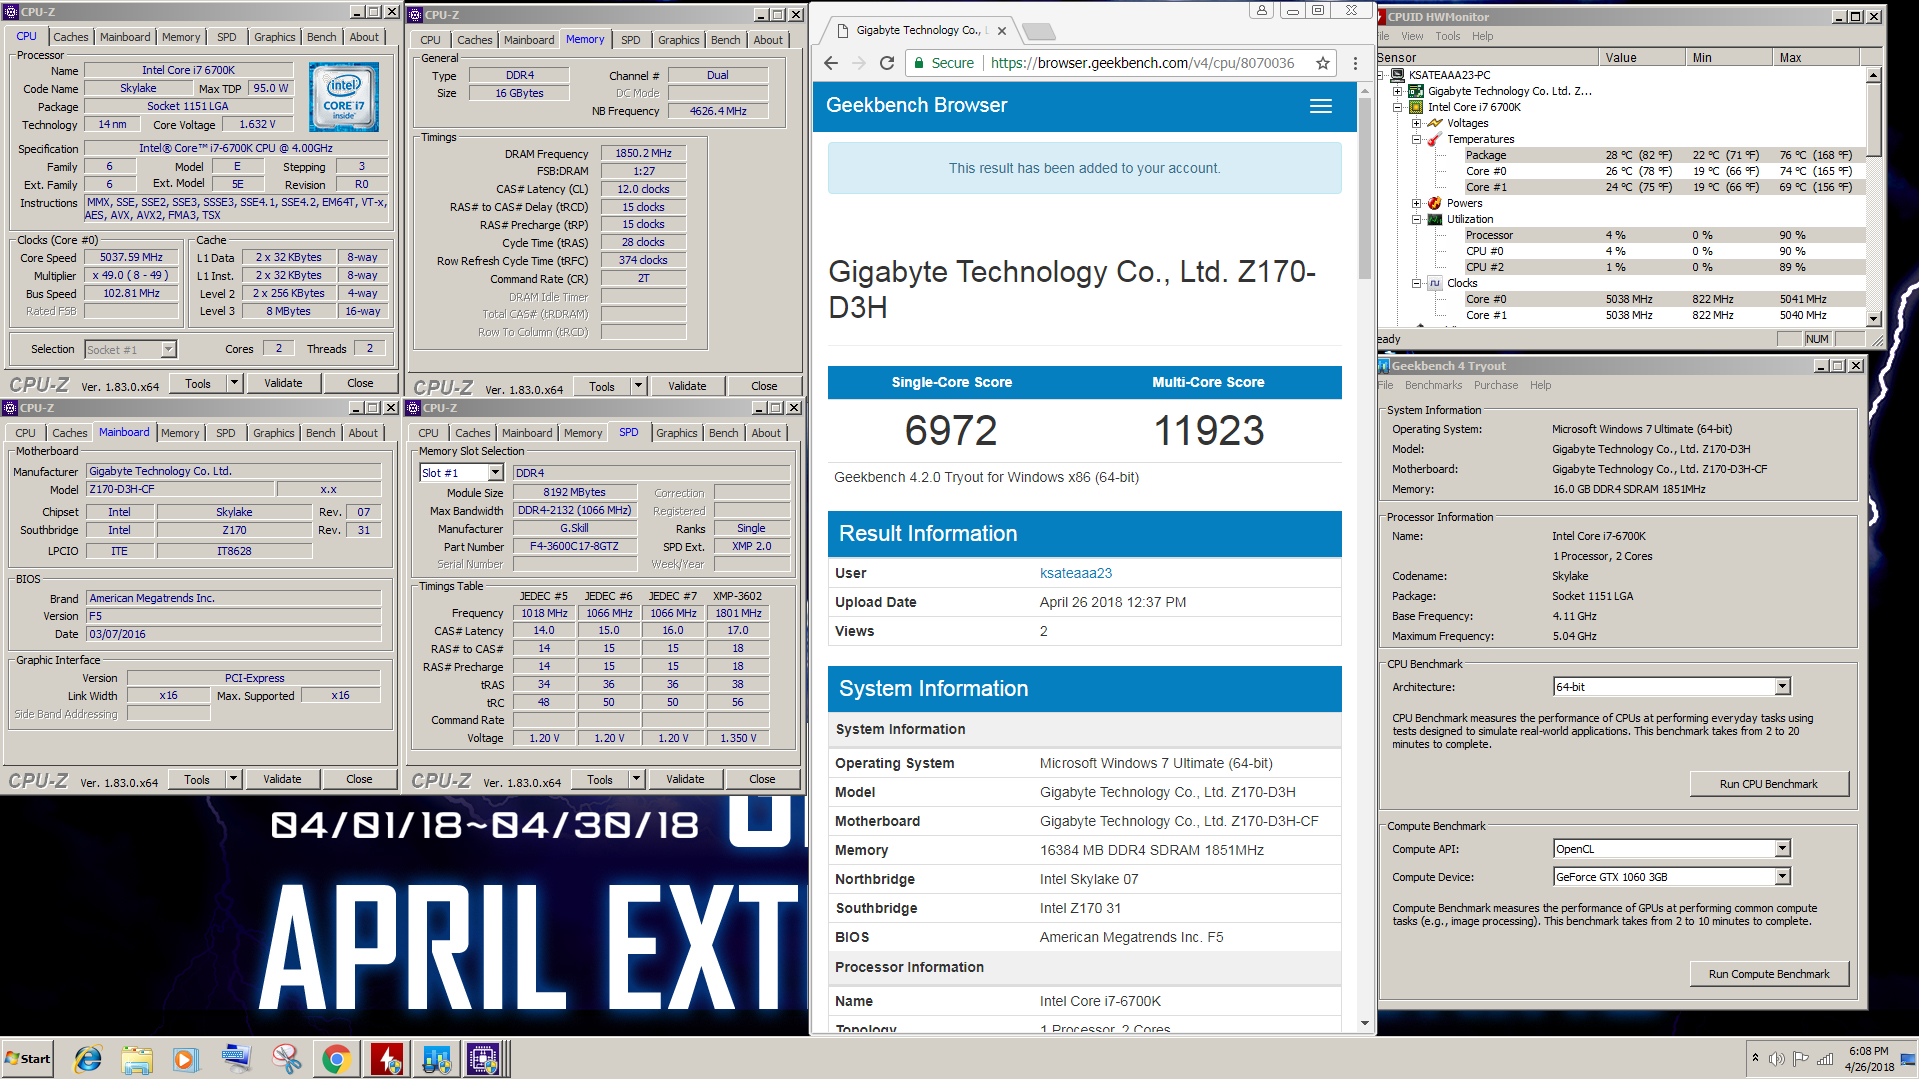Select the KSATEAAA23-PC computer icon in HWMonitor
Viewport: 1919px width, 1079px height.
(x=1399, y=75)
